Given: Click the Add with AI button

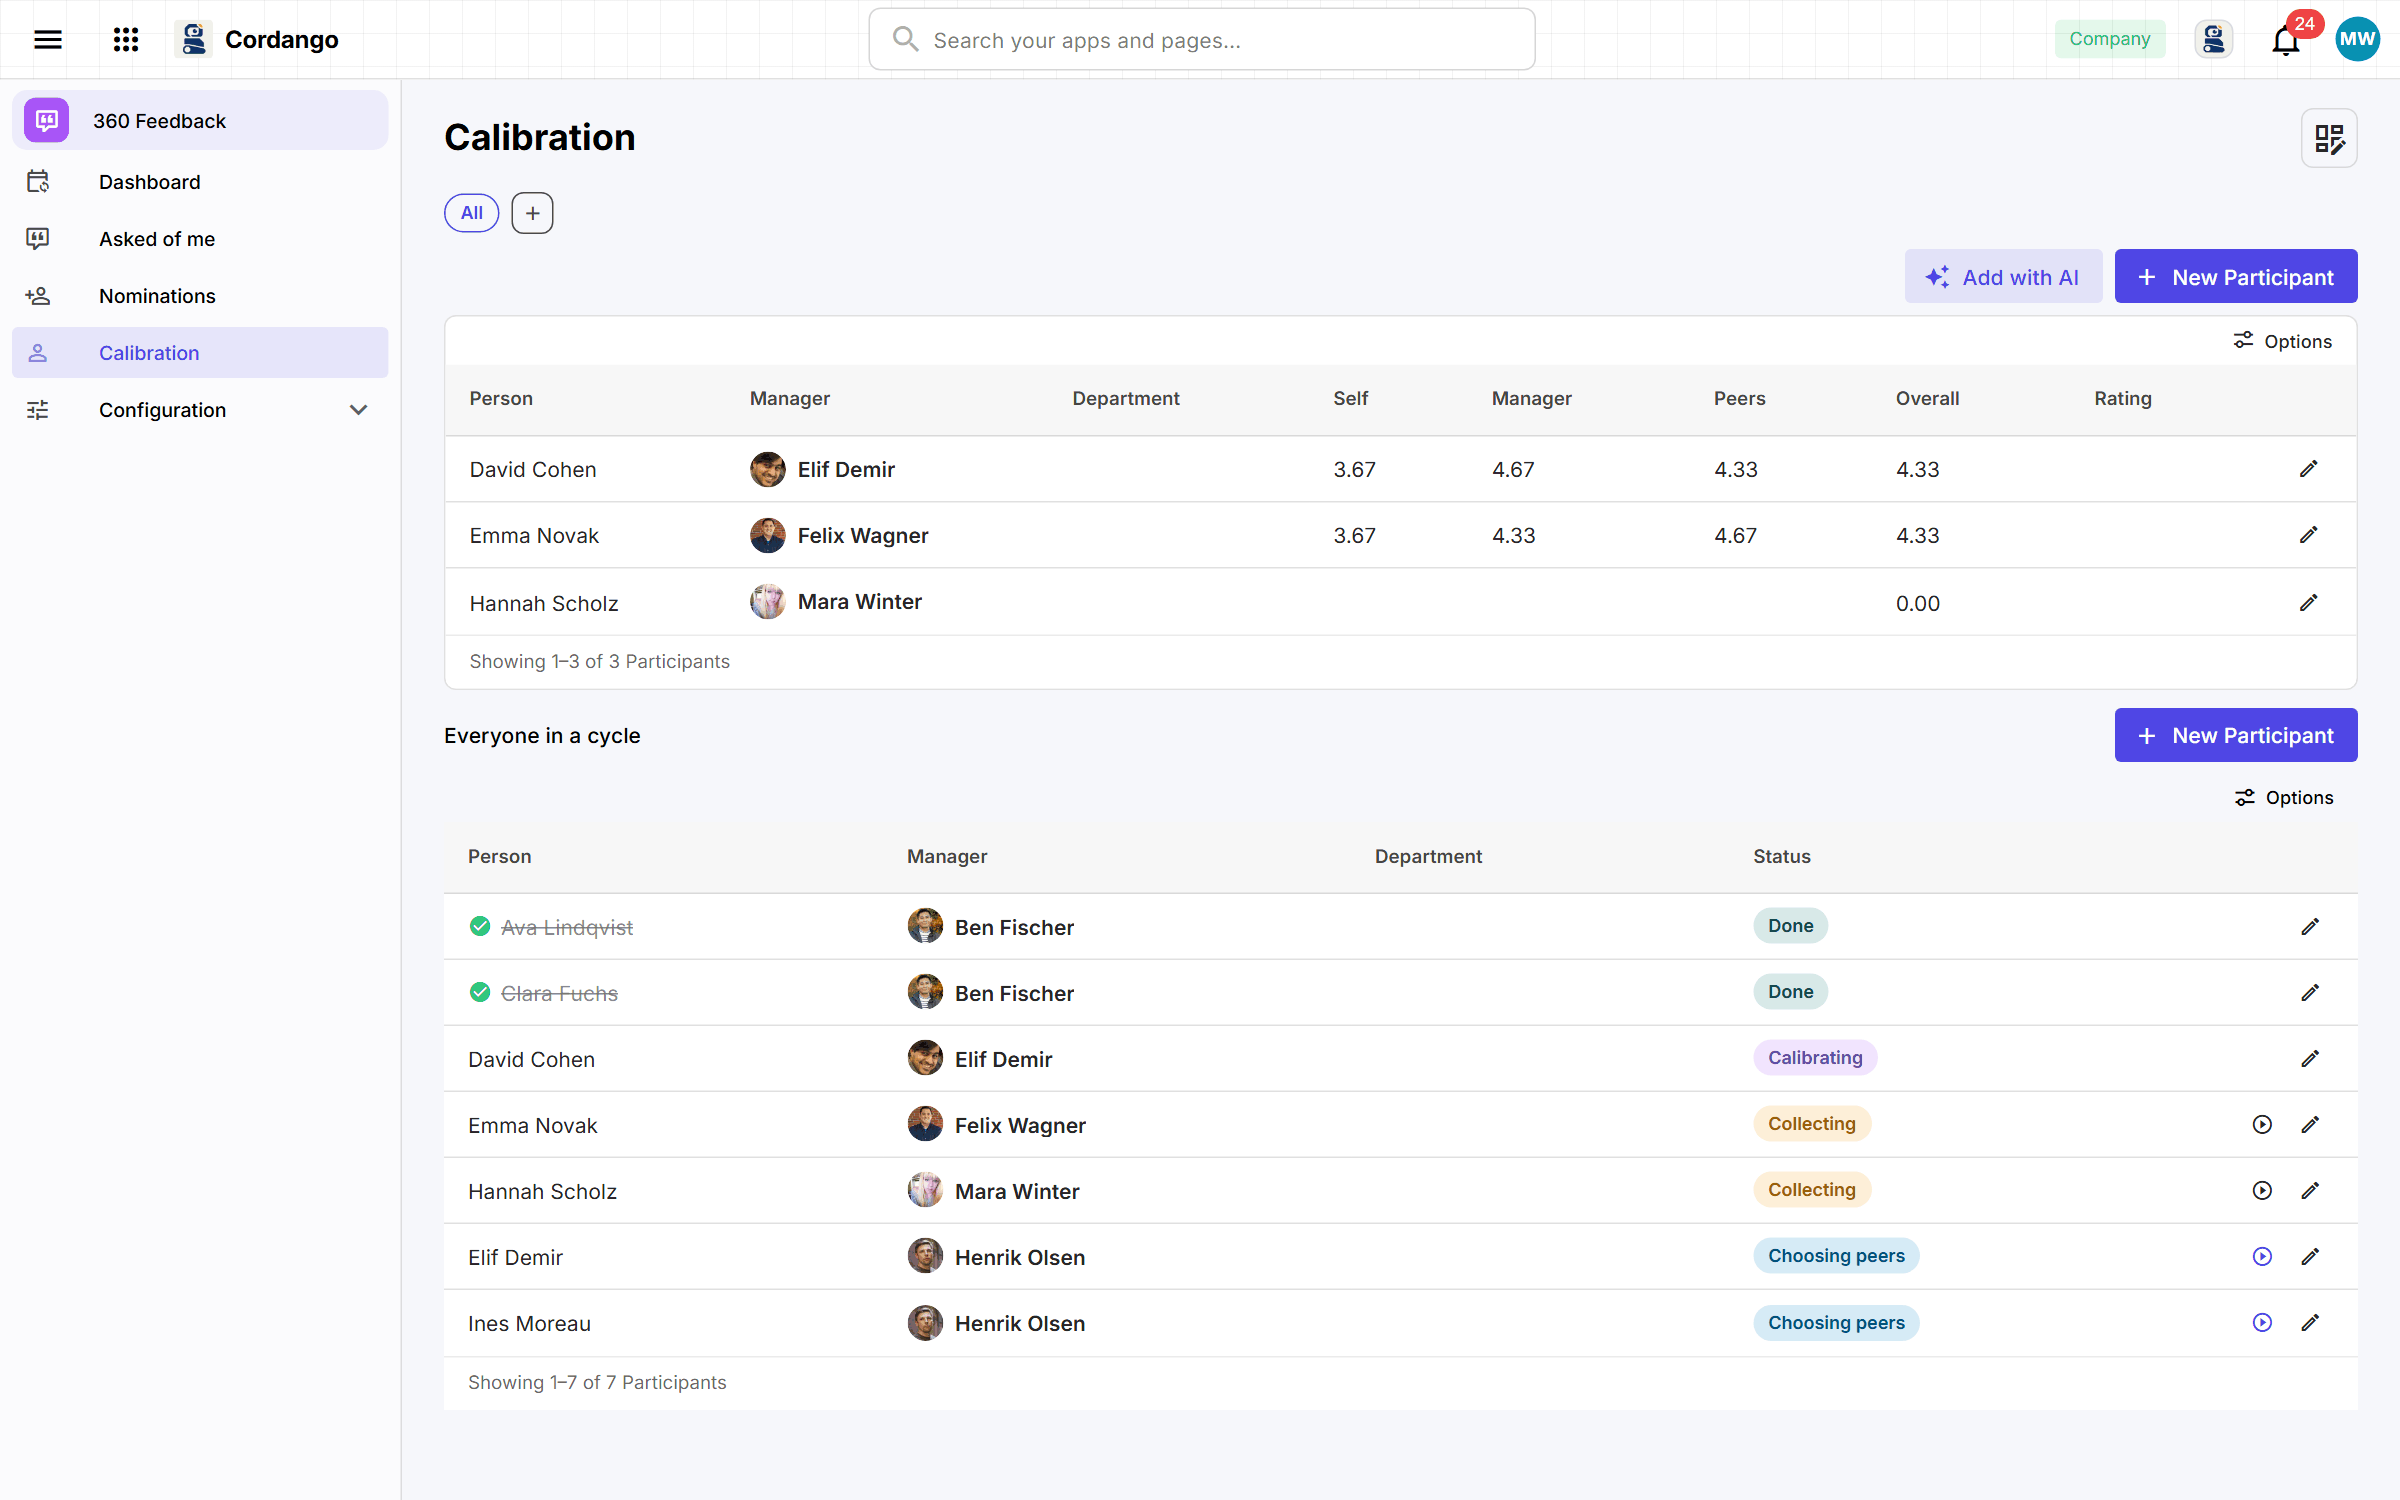Looking at the screenshot, I should [2003, 277].
